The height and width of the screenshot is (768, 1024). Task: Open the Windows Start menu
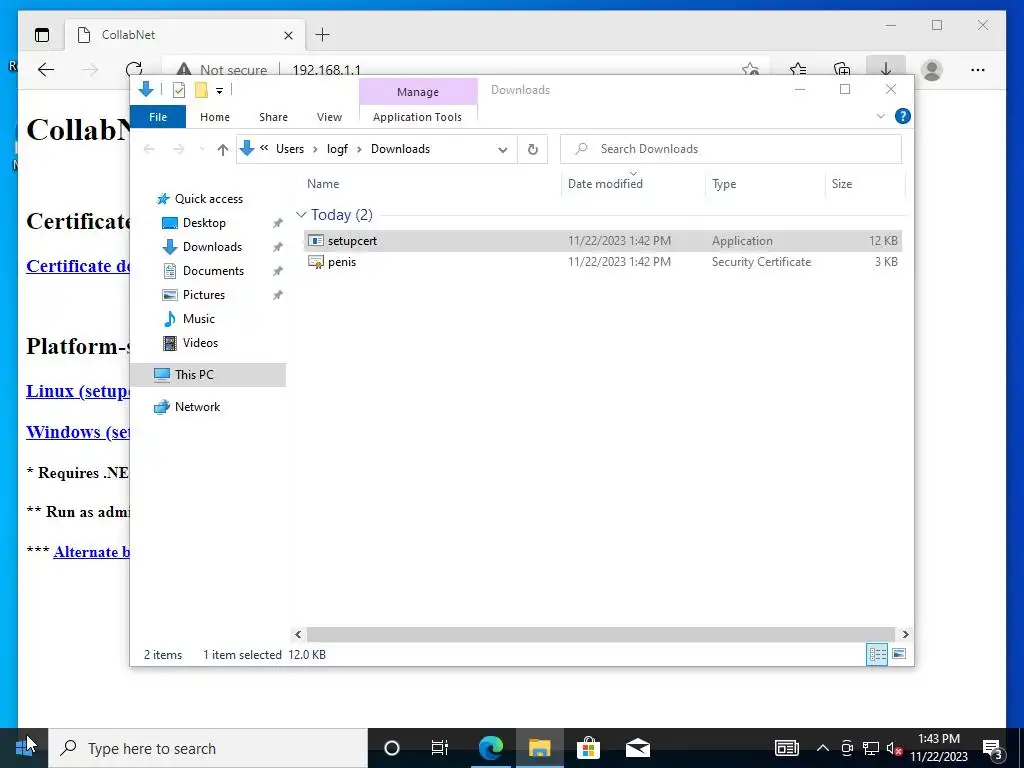tap(24, 748)
